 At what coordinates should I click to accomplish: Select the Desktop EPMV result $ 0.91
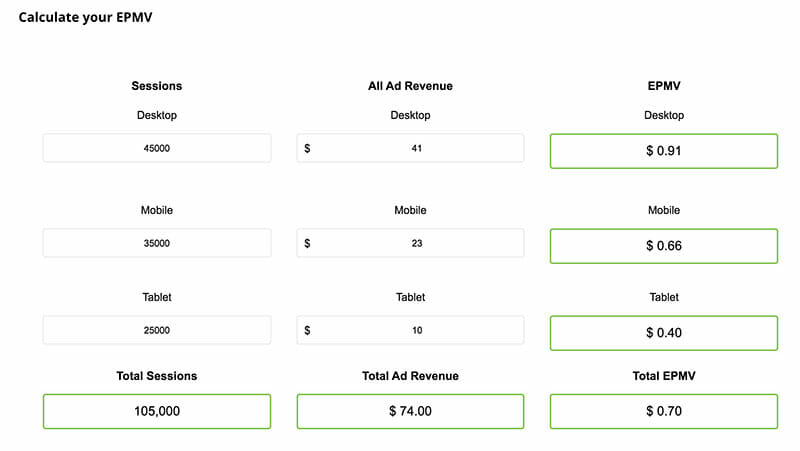coord(663,151)
